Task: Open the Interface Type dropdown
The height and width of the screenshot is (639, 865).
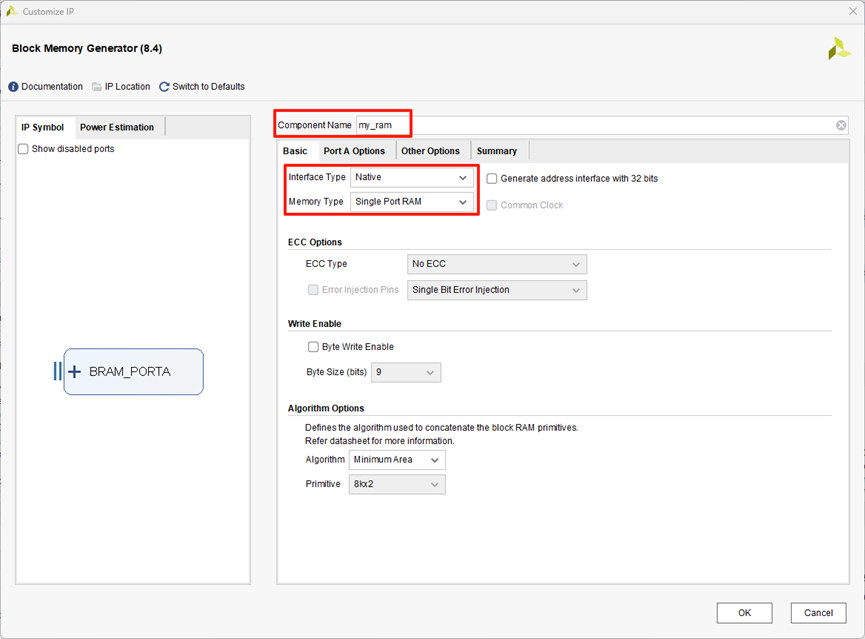Action: click(412, 177)
